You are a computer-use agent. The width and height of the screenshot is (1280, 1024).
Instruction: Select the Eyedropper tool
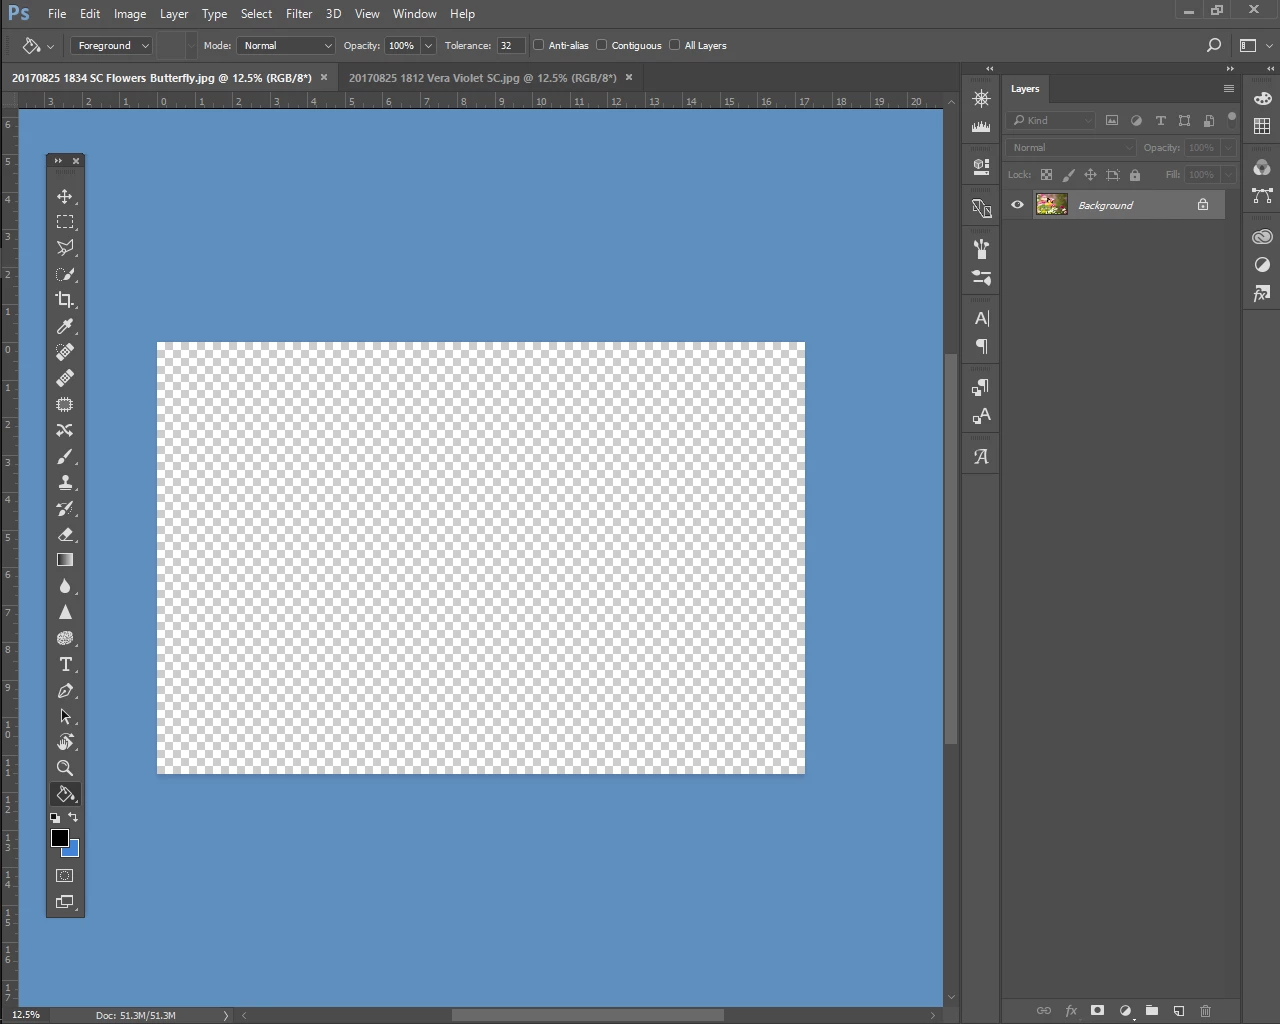[x=65, y=326]
